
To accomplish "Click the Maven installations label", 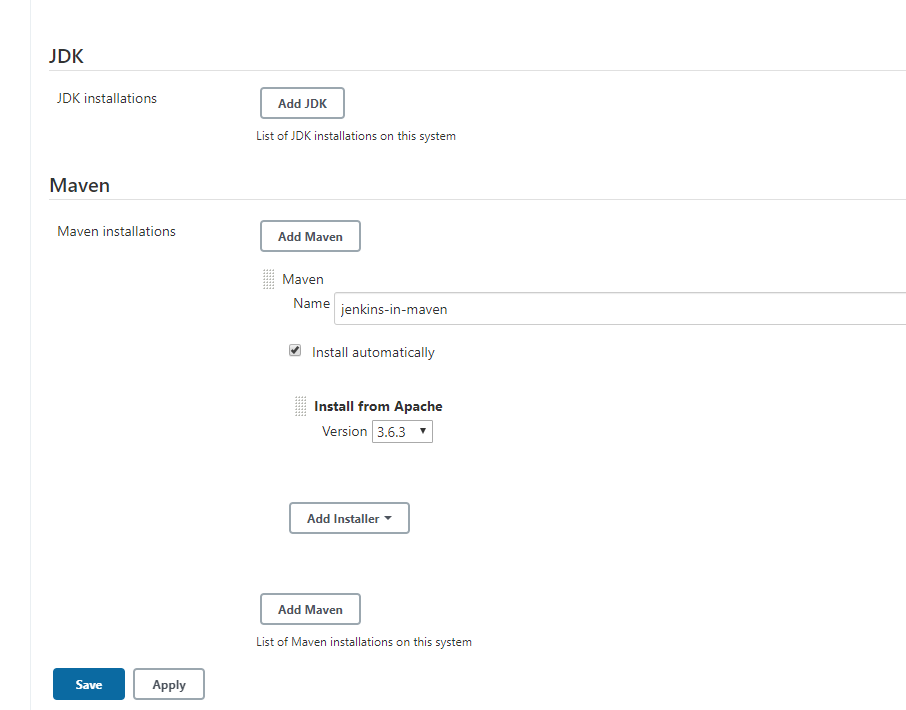I will tap(116, 231).
